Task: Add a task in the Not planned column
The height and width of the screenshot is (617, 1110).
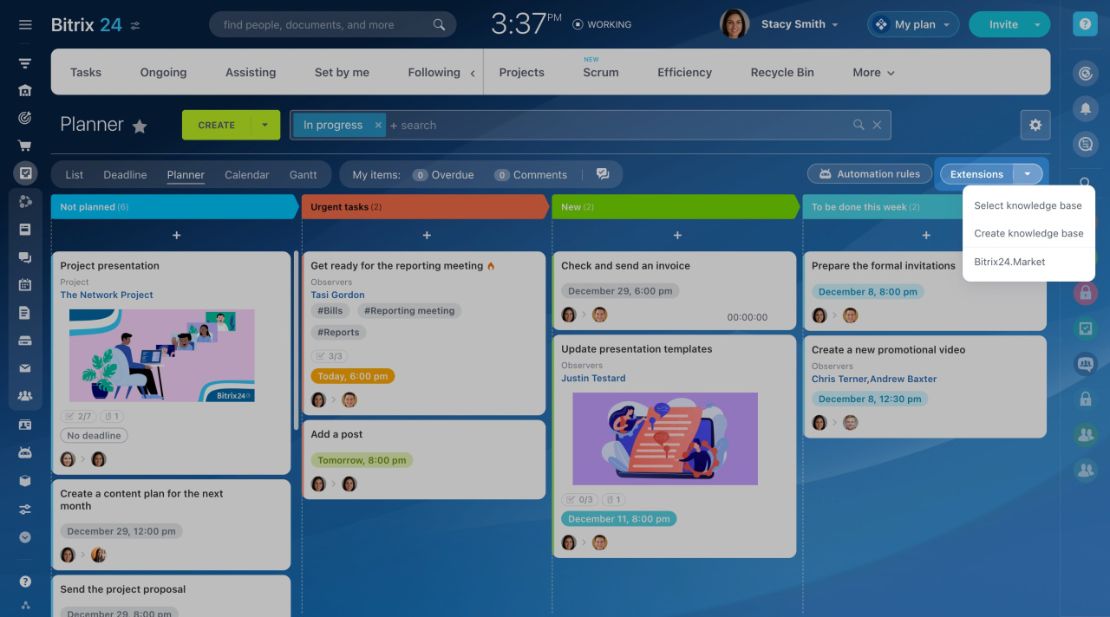Action: pos(176,235)
